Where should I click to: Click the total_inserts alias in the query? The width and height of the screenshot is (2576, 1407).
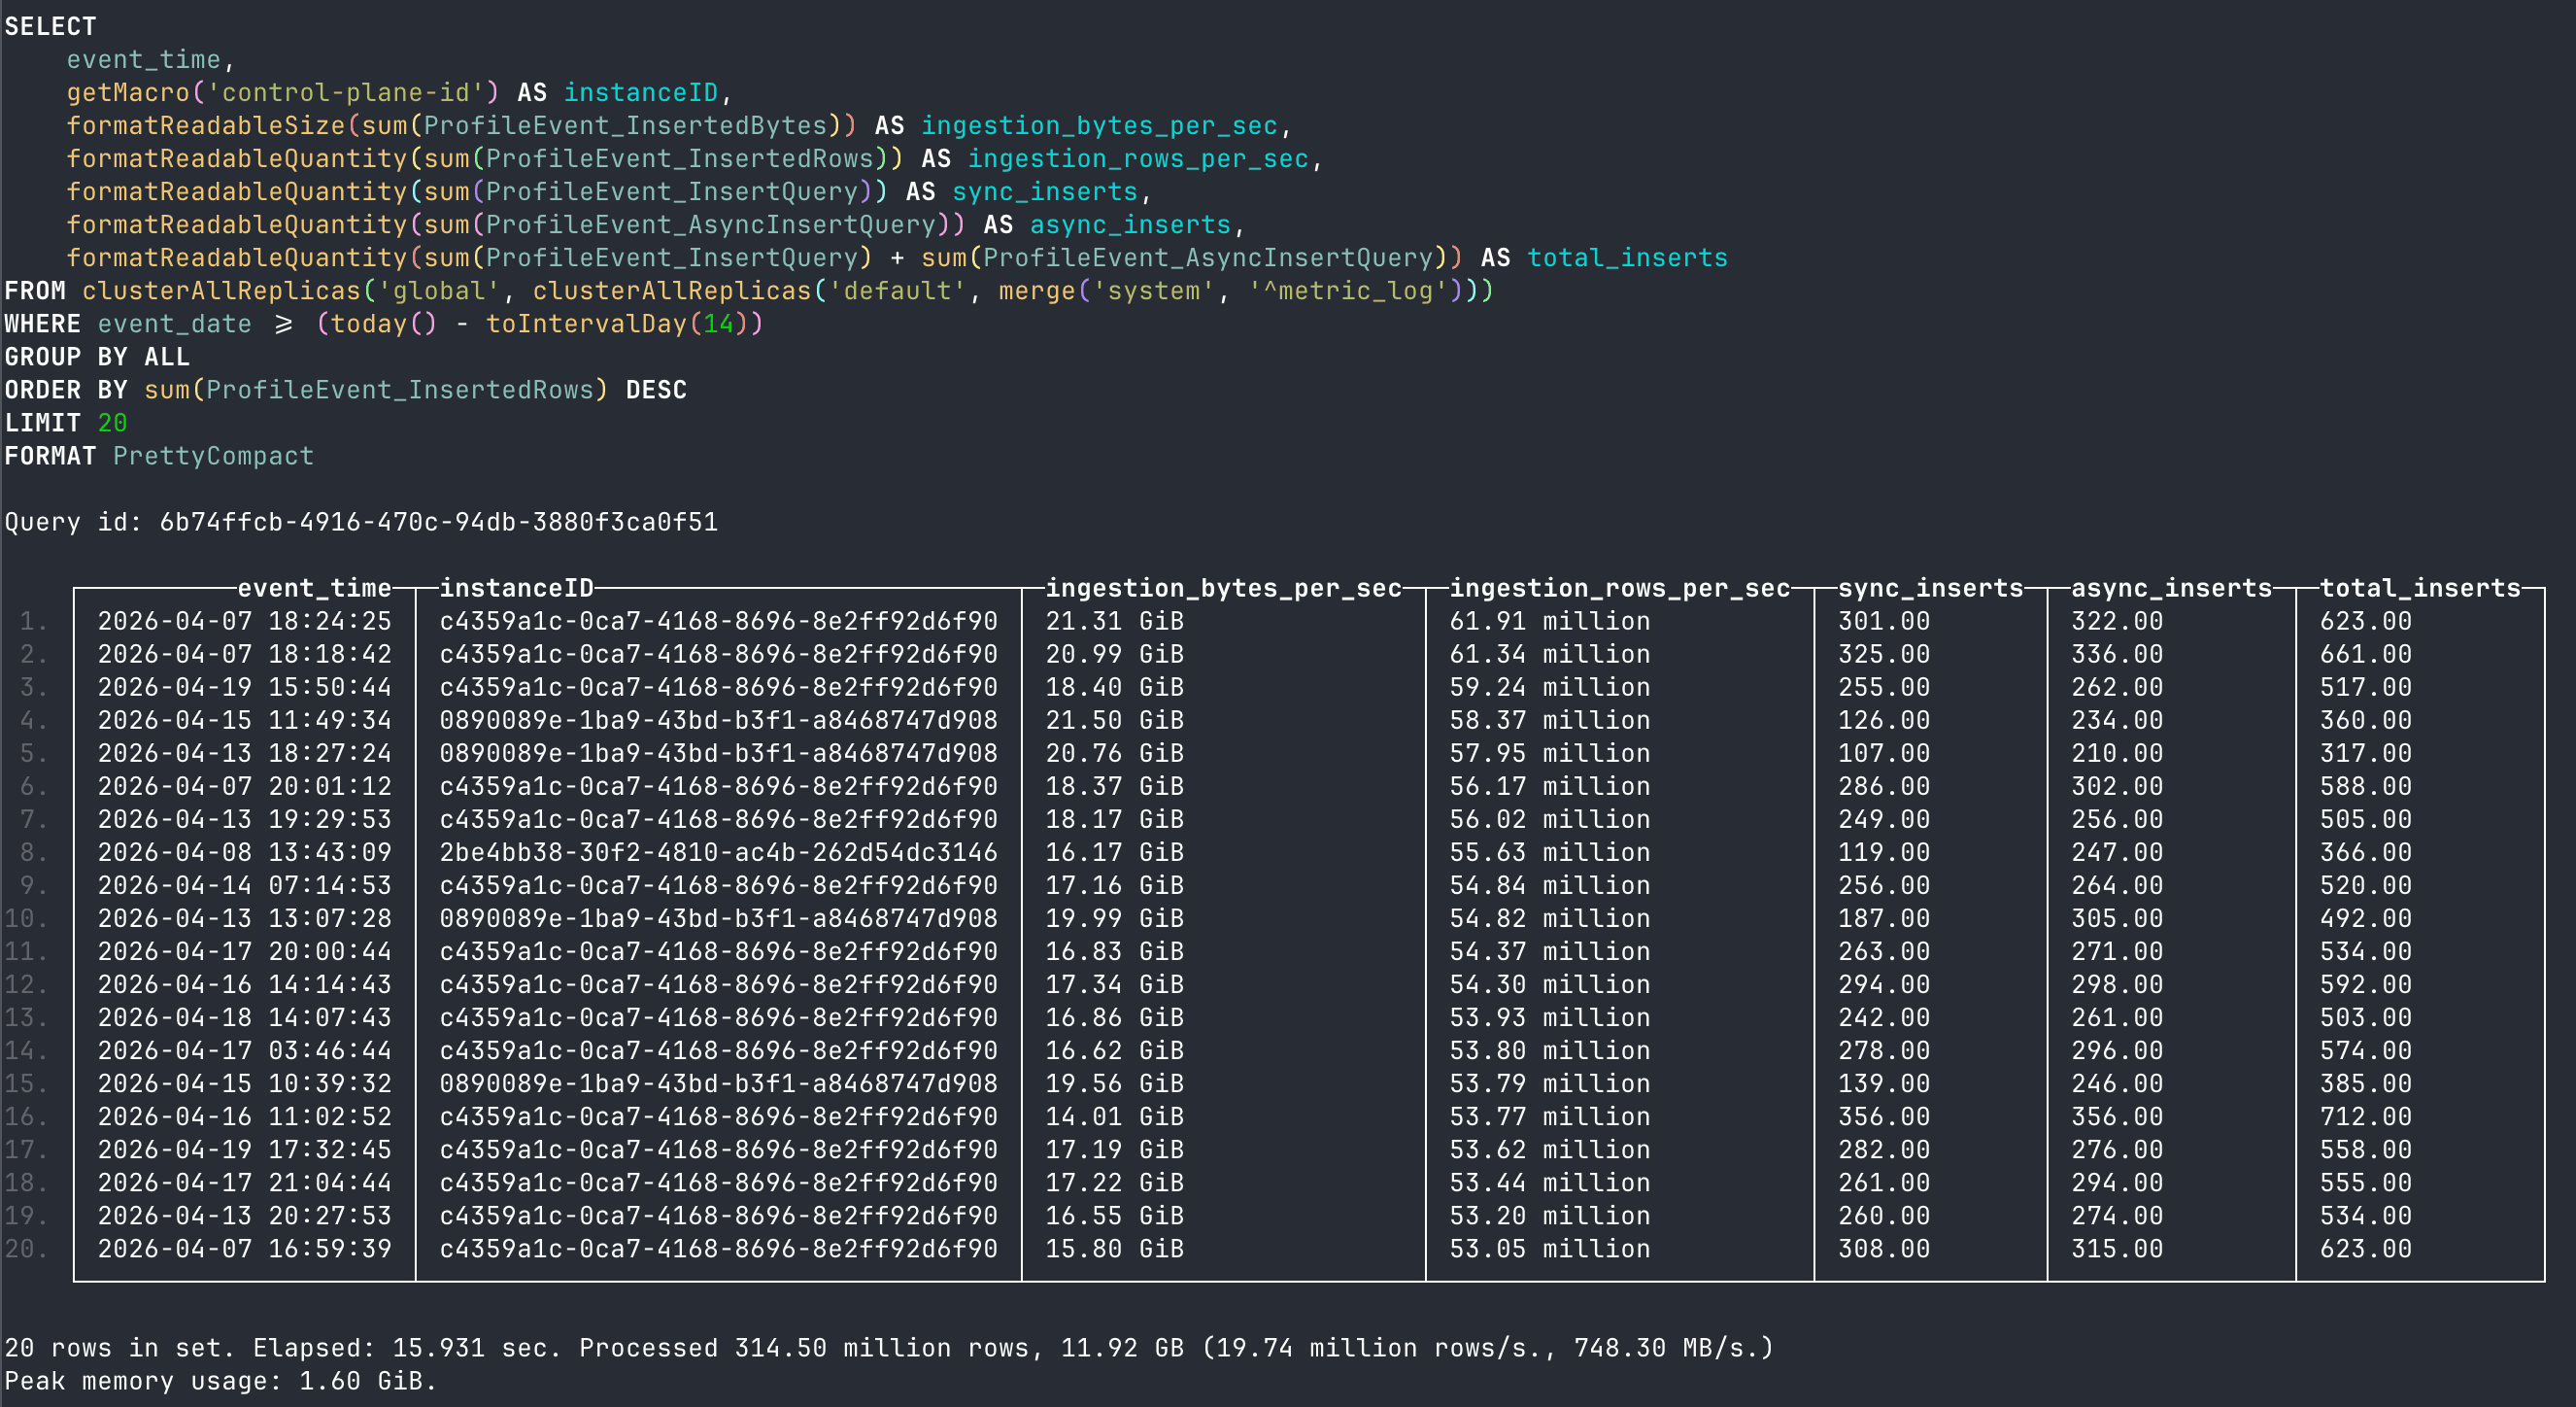[x=1627, y=257]
